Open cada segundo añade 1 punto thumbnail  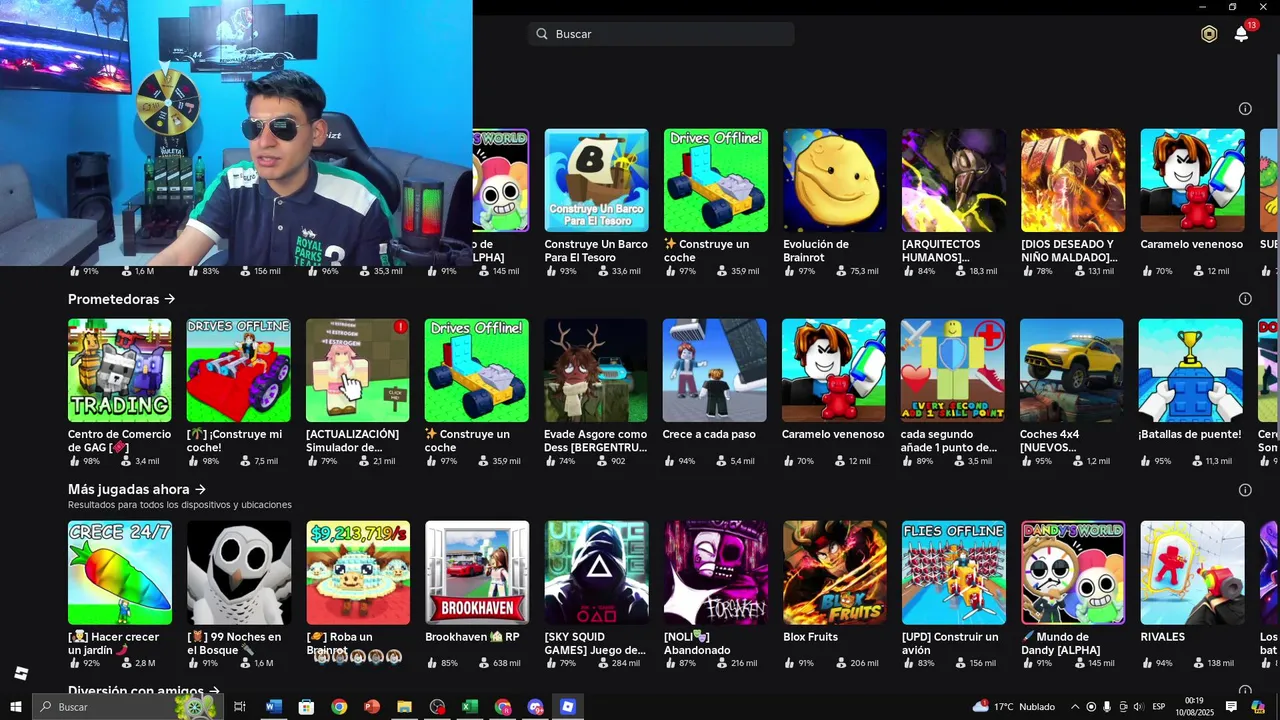pos(953,370)
